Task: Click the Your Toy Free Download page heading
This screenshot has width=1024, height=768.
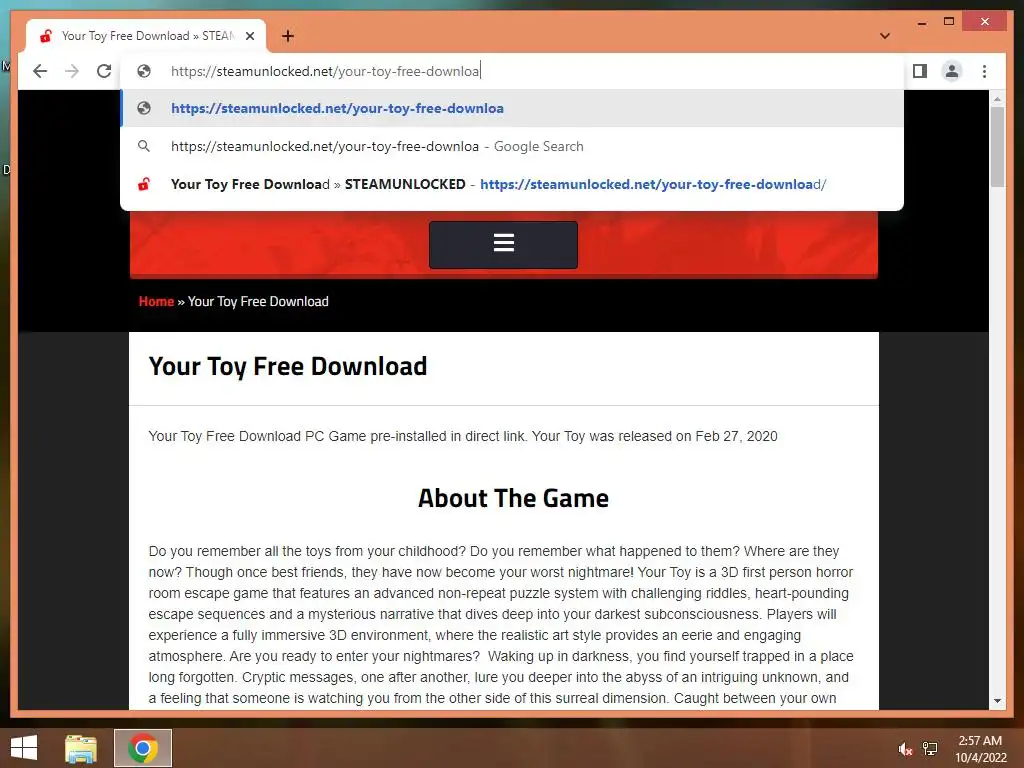Action: click(287, 366)
